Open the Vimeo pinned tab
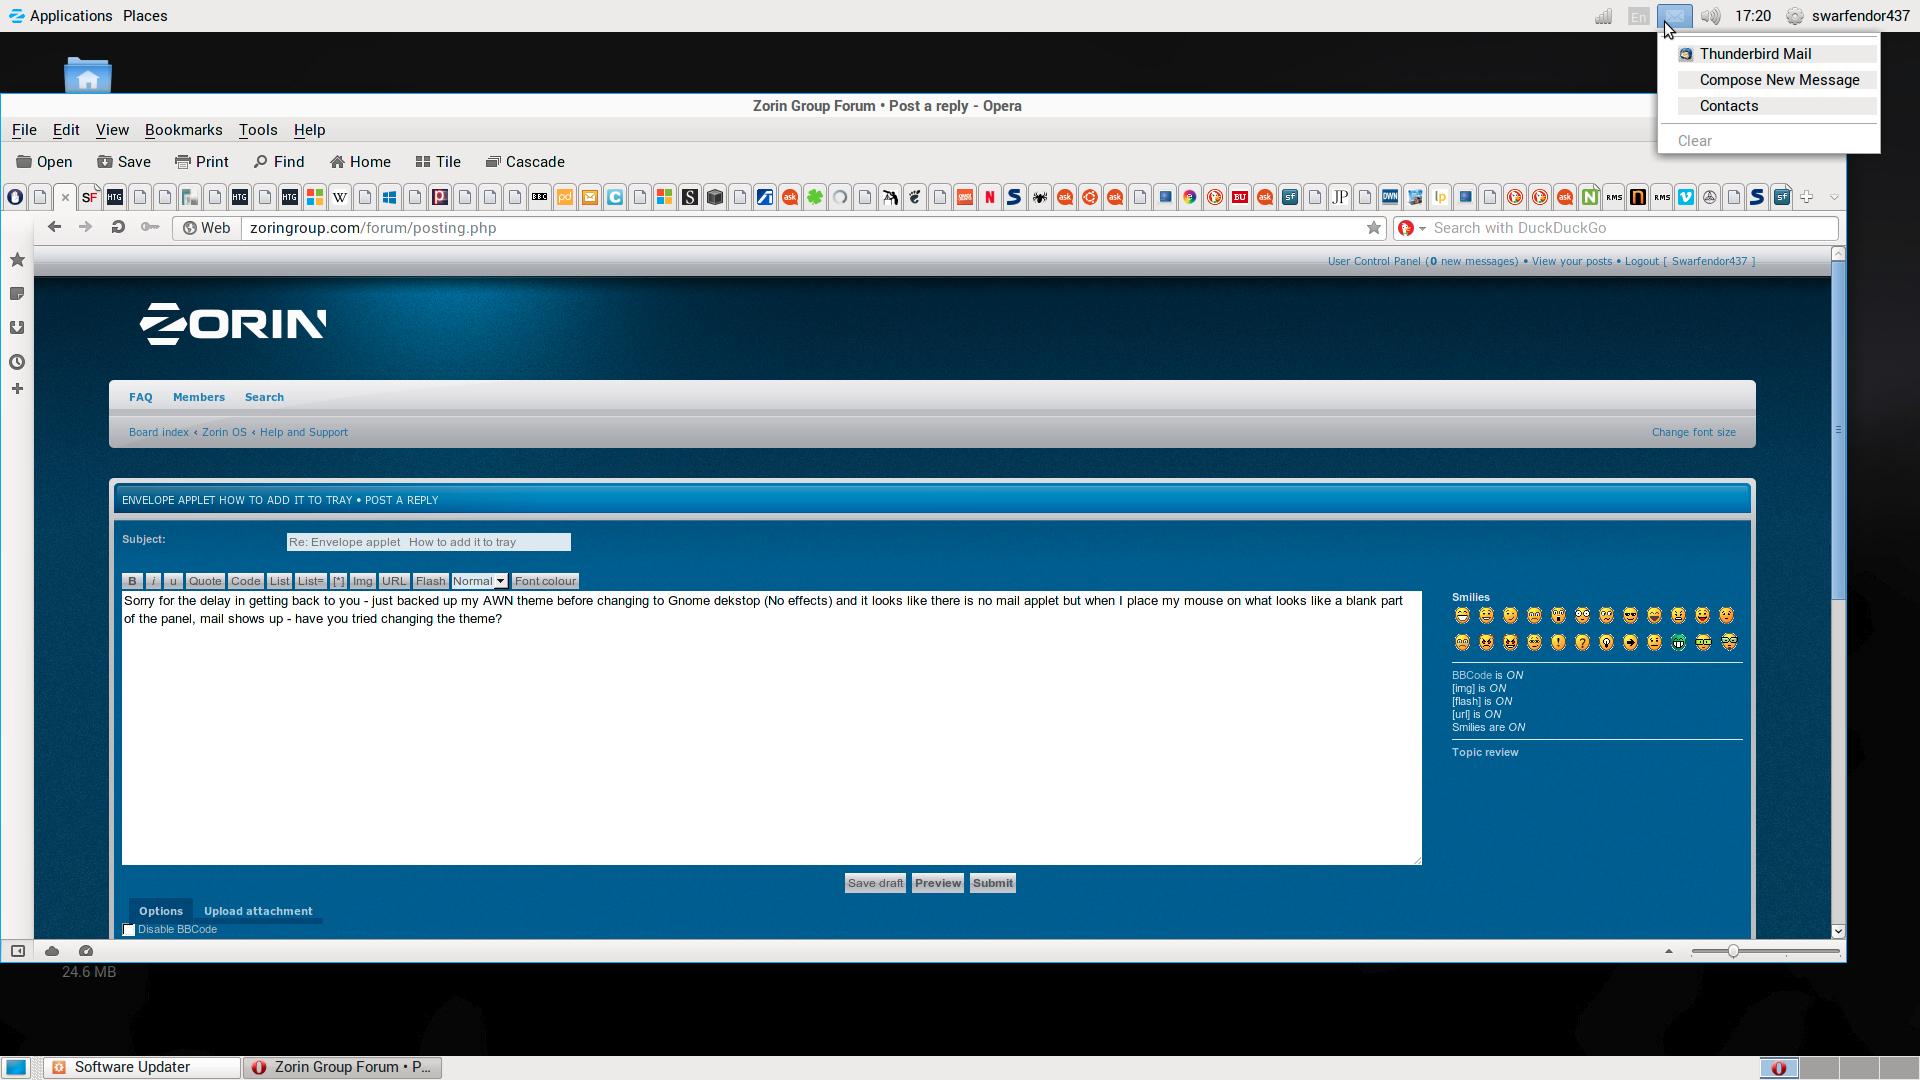Screen dimensions: 1920x1080 [1686, 197]
